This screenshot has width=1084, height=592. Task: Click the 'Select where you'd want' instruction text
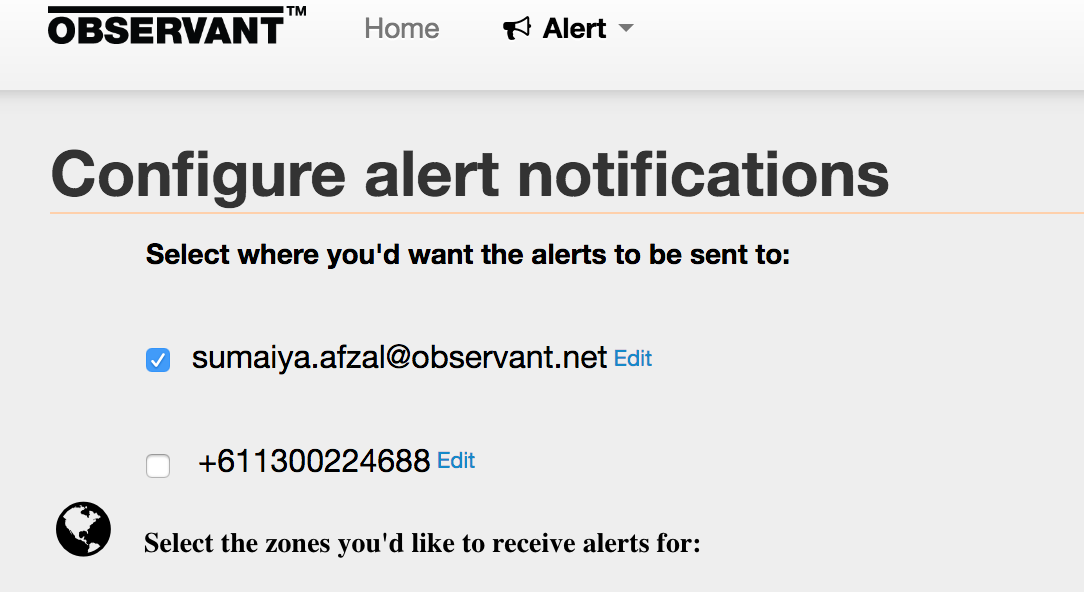(468, 255)
